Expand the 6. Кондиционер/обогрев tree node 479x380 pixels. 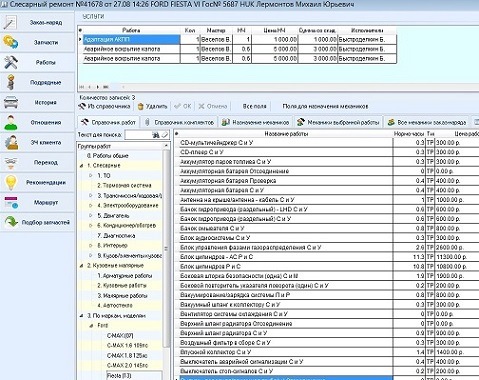pyautogui.click(x=91, y=225)
